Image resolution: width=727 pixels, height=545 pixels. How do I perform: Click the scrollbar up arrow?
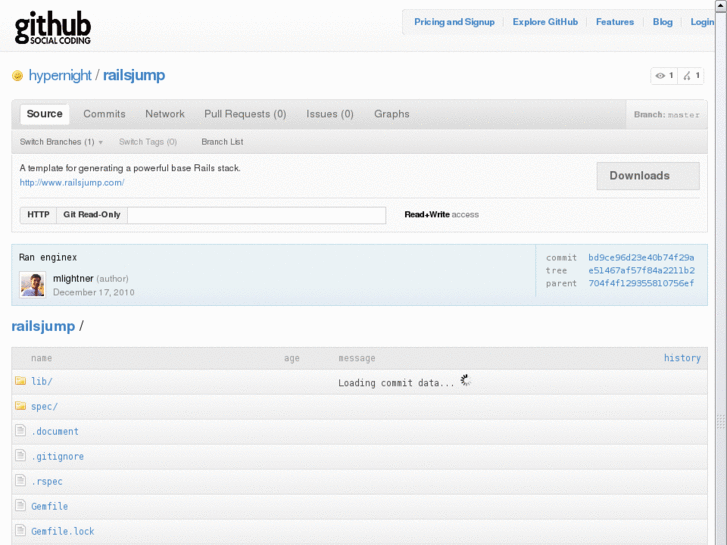(x=721, y=5)
